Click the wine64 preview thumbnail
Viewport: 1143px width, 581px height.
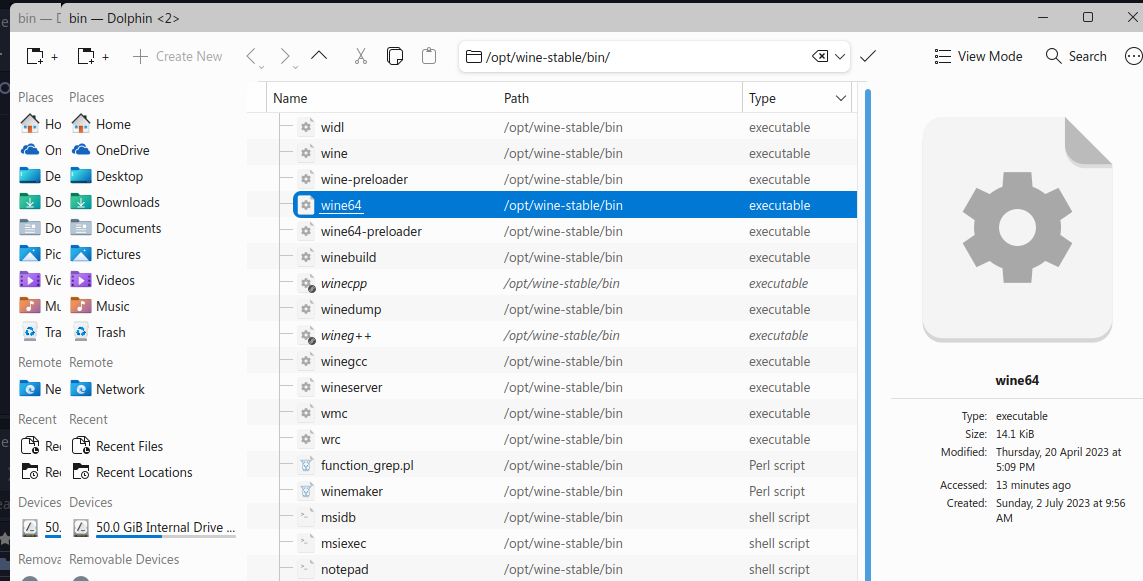pos(1017,229)
